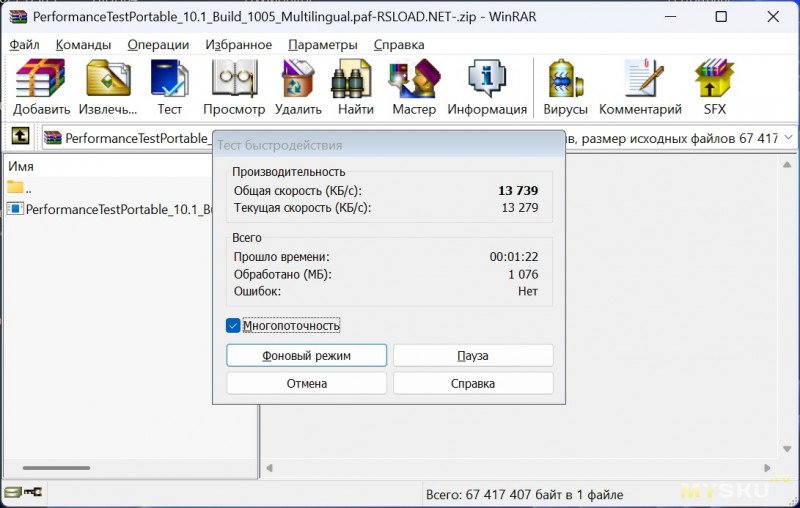800x508 pixels.
Task: Select the PerformanceTestPortable_10.1 file row
Action: [x=109, y=209]
